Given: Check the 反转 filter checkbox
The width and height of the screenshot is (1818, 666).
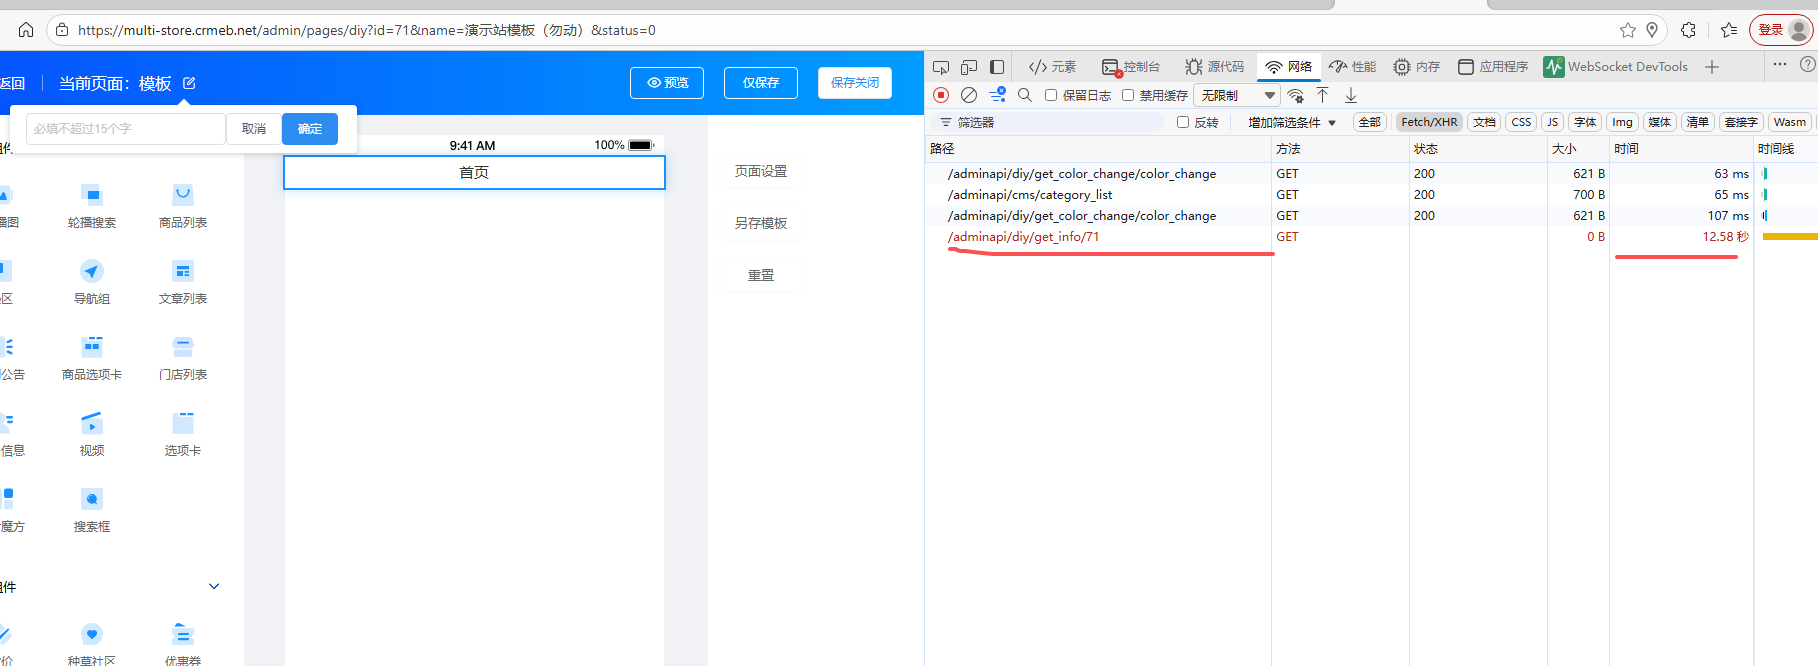Looking at the screenshot, I should (x=1183, y=122).
